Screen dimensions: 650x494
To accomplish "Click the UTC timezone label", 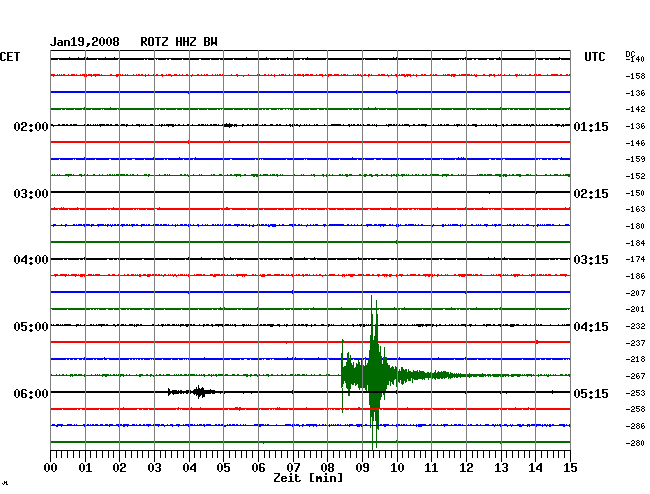I will click(594, 57).
